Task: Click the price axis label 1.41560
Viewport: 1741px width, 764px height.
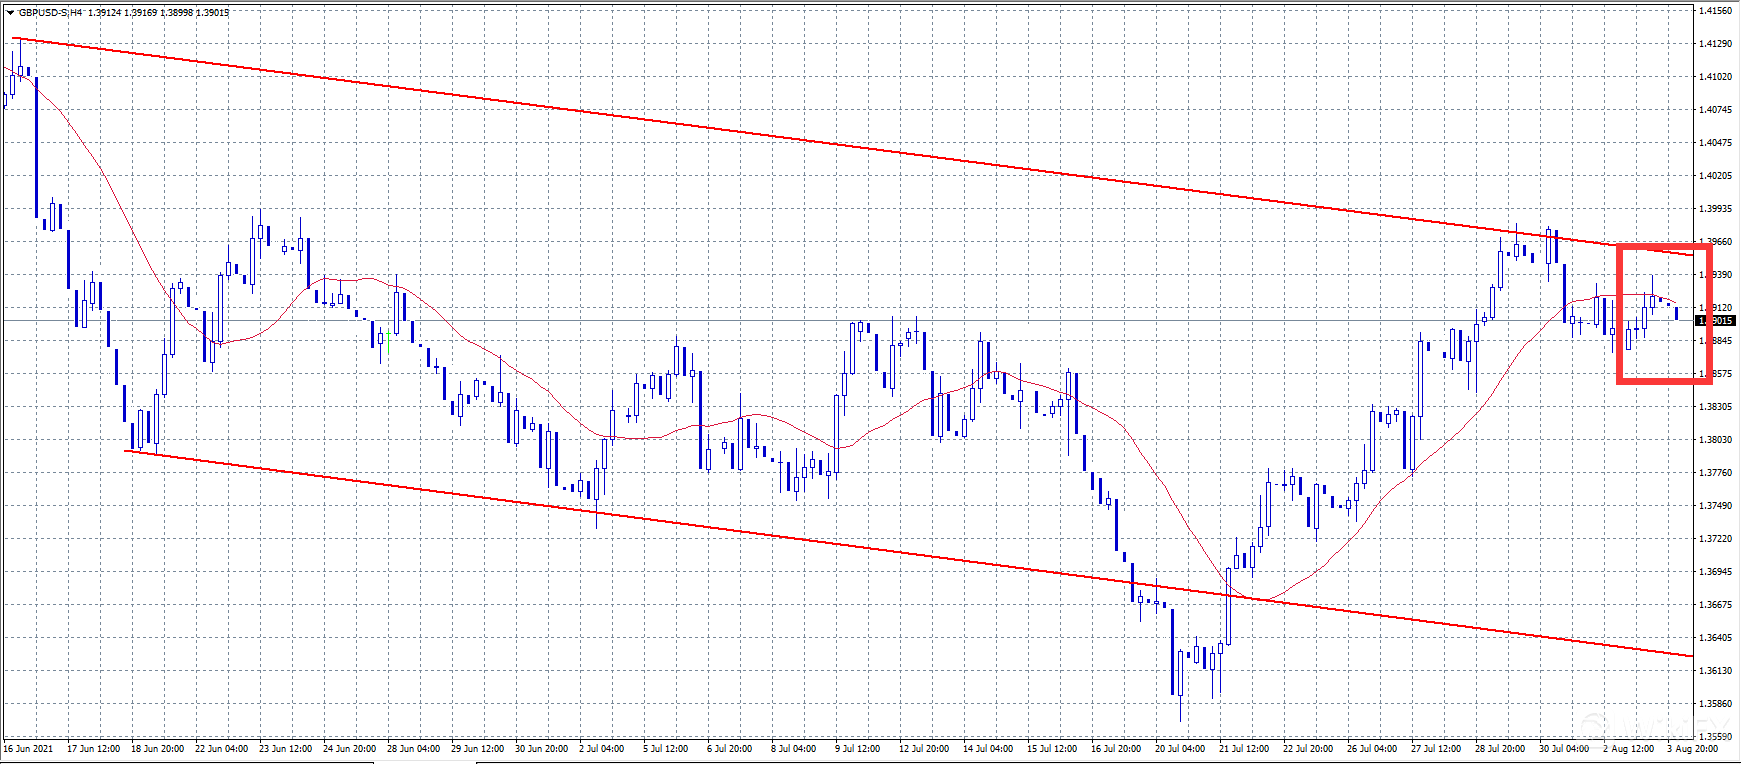Action: [x=1715, y=11]
